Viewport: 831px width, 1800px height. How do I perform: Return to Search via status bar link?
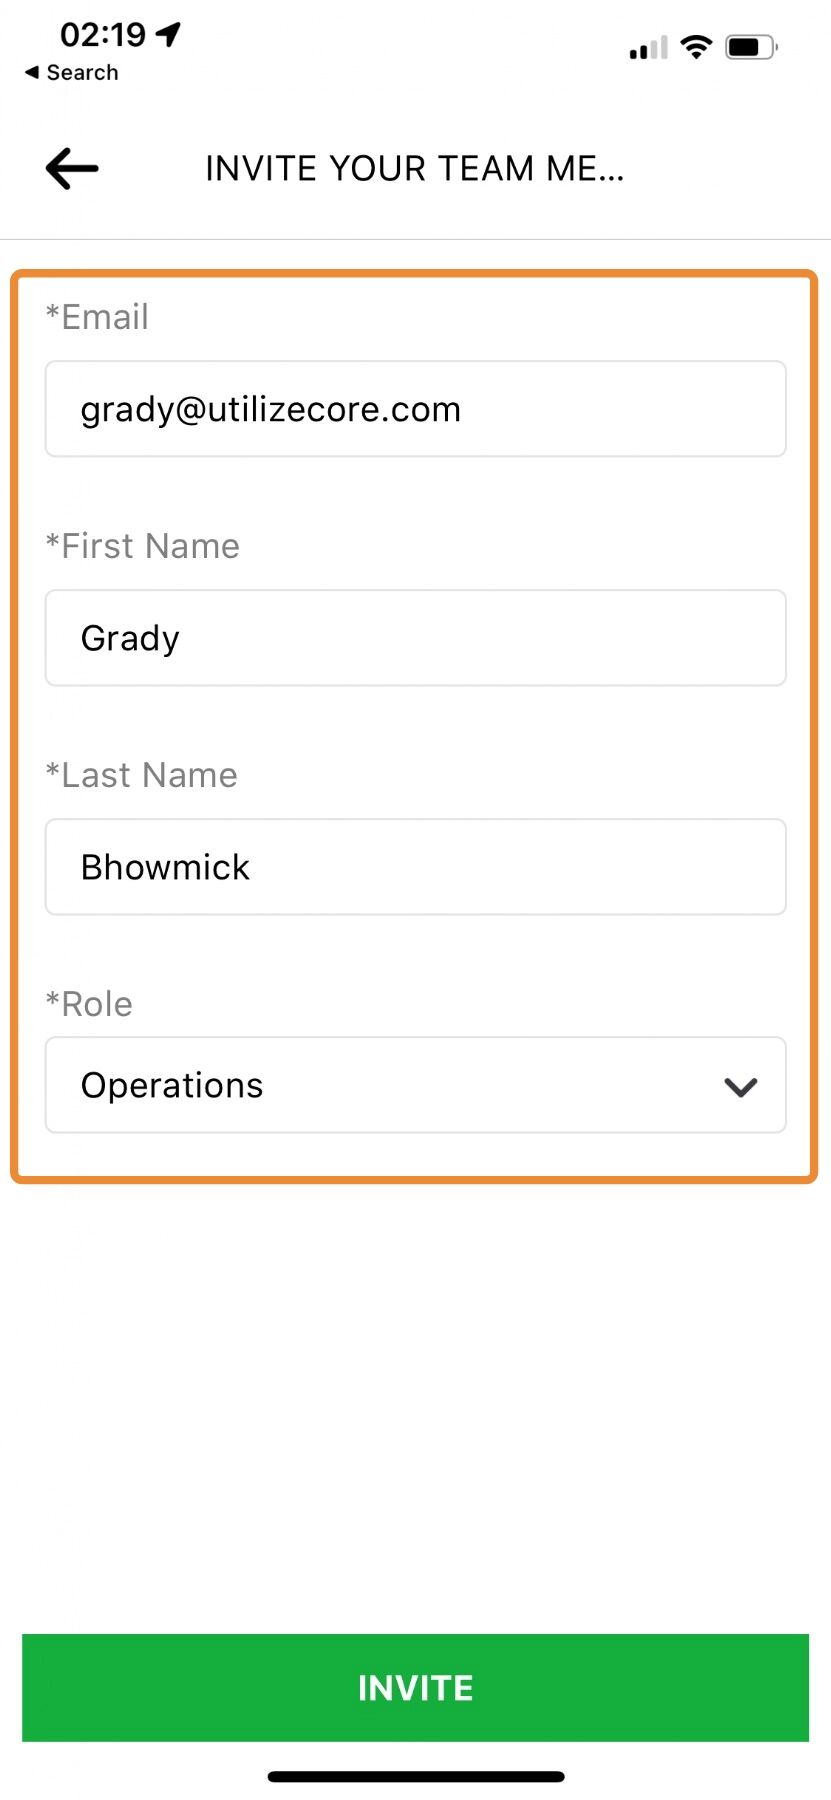coord(72,73)
